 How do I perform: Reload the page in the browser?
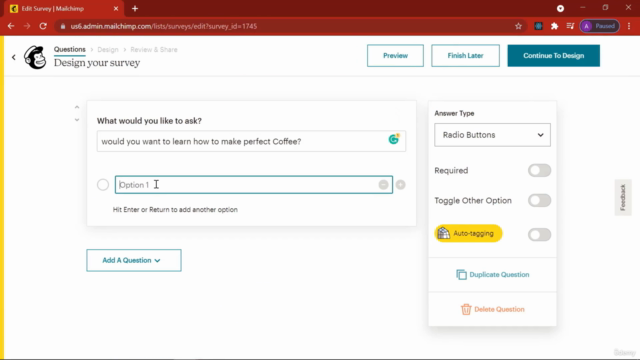coord(43,26)
